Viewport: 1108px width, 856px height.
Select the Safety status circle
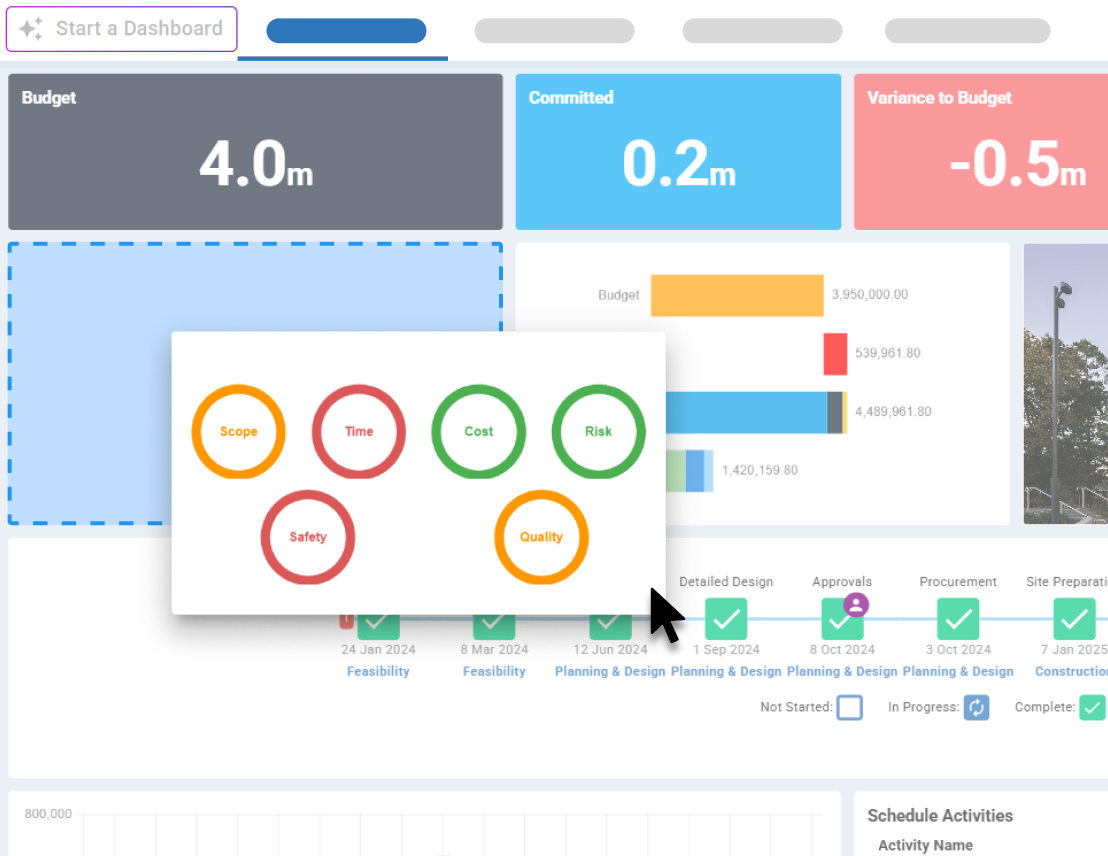pyautogui.click(x=307, y=537)
